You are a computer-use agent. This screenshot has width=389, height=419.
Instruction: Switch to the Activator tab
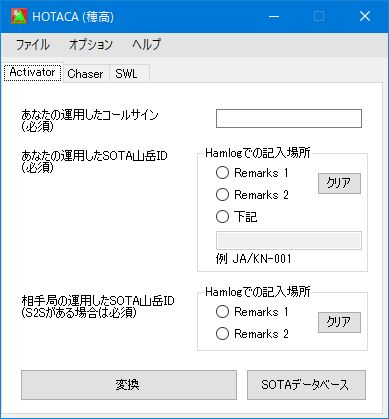[32, 72]
